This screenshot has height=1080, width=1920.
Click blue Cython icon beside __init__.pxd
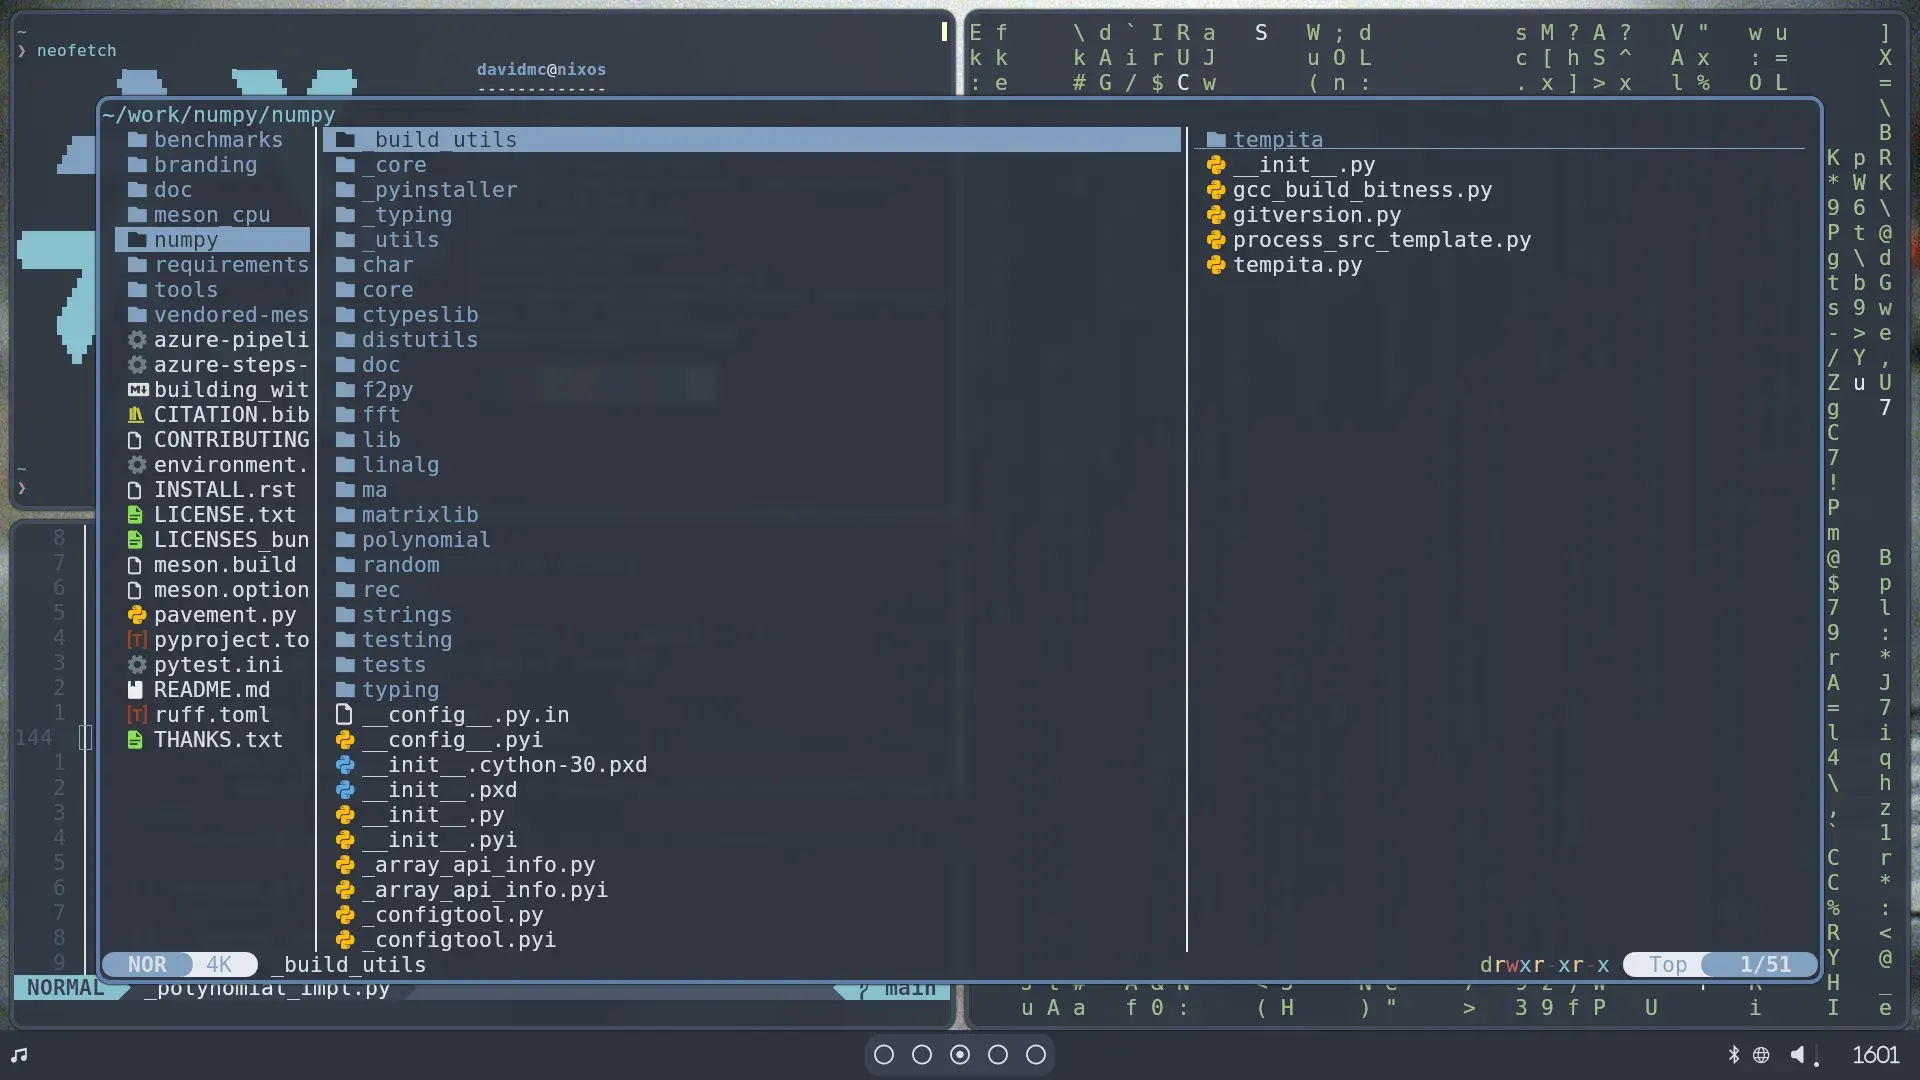point(345,790)
